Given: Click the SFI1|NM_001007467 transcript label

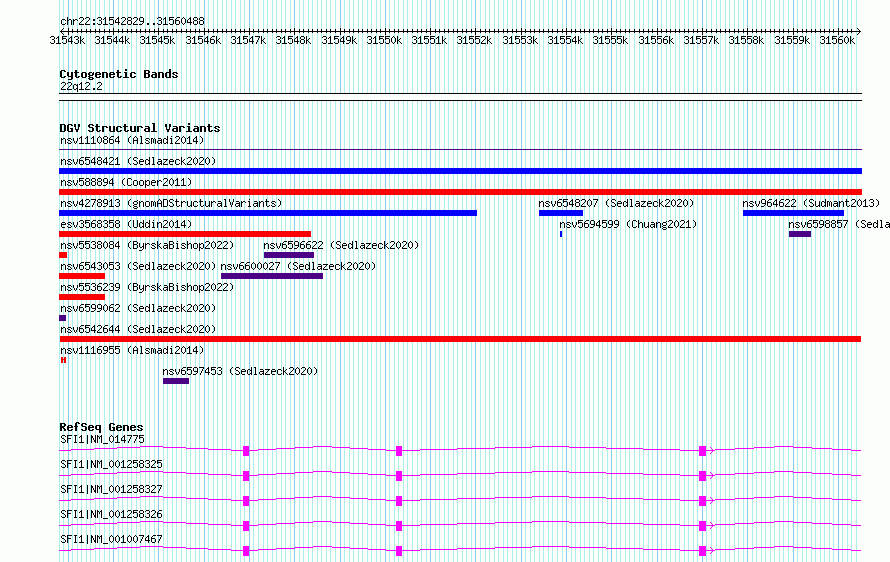Looking at the screenshot, I should (111, 539).
